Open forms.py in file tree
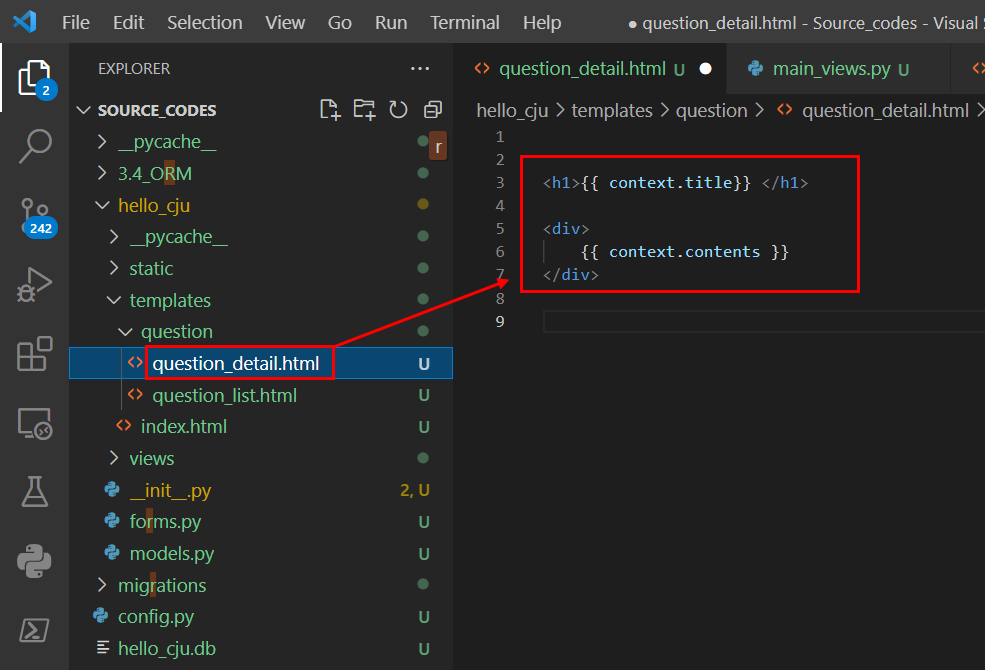985x670 pixels. point(261,521)
